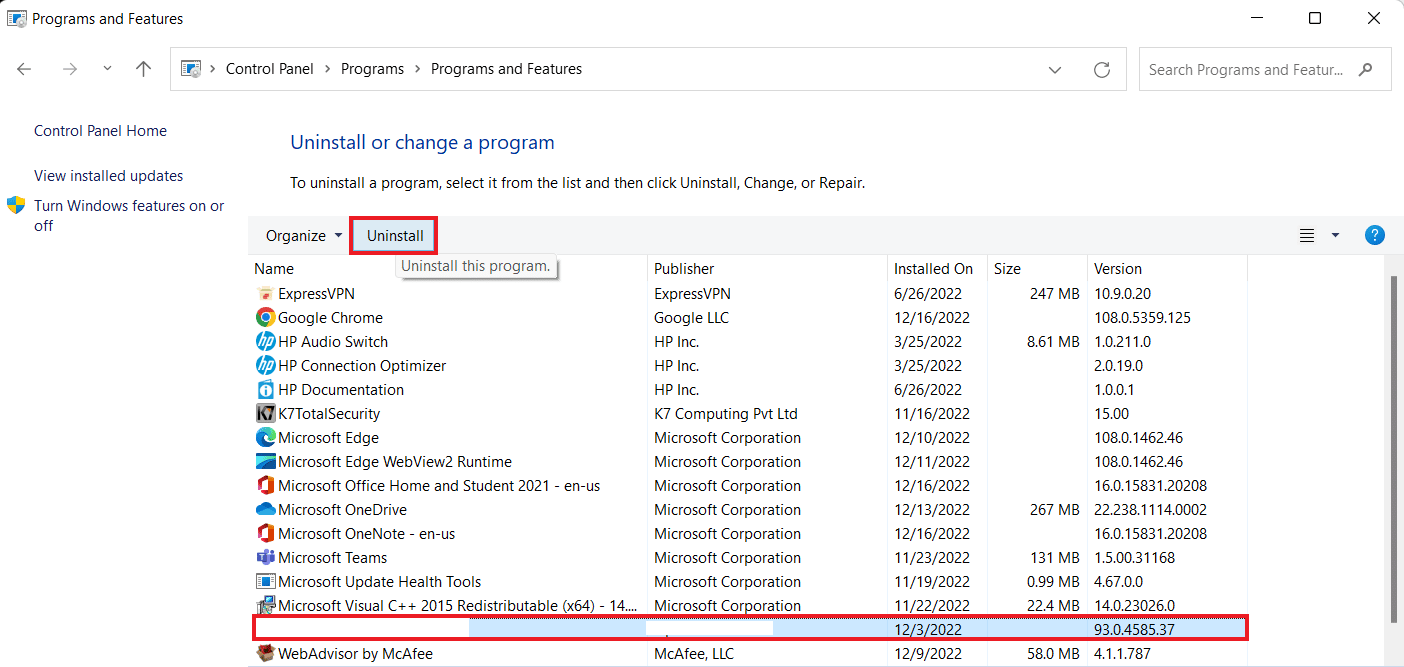Click the Google Chrome icon in list
Image resolution: width=1404 pixels, height=667 pixels.
pos(265,318)
